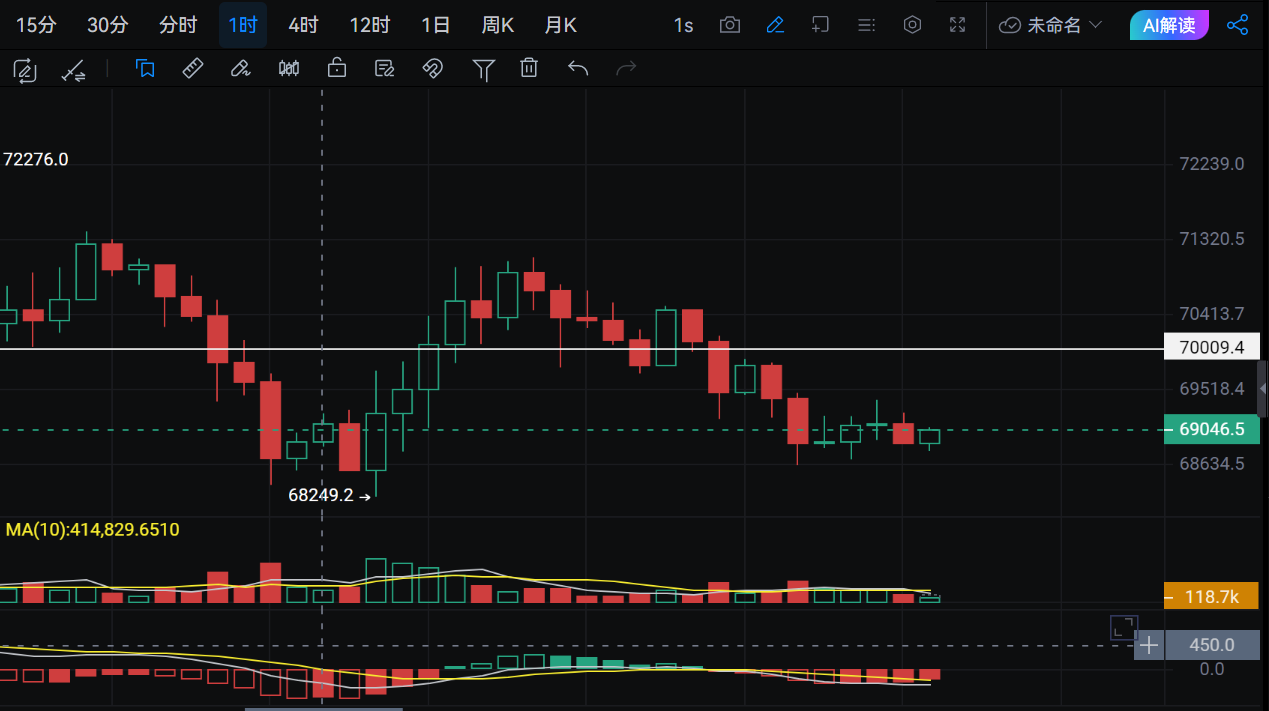Click the AI解读 button
Screen dimensions: 1269x711
point(1169,25)
